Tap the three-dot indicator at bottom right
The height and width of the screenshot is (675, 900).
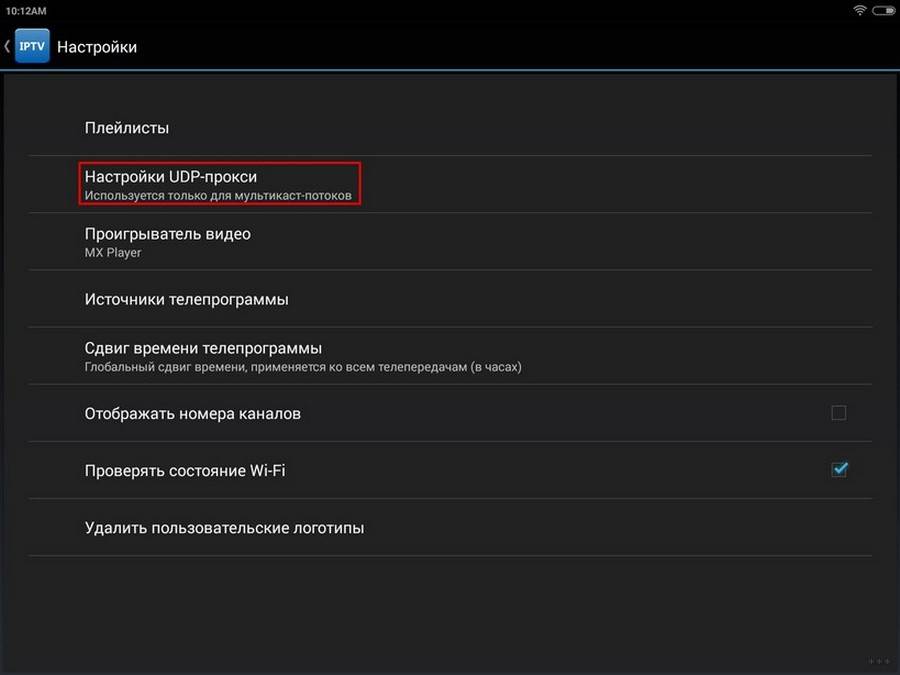tap(878, 661)
